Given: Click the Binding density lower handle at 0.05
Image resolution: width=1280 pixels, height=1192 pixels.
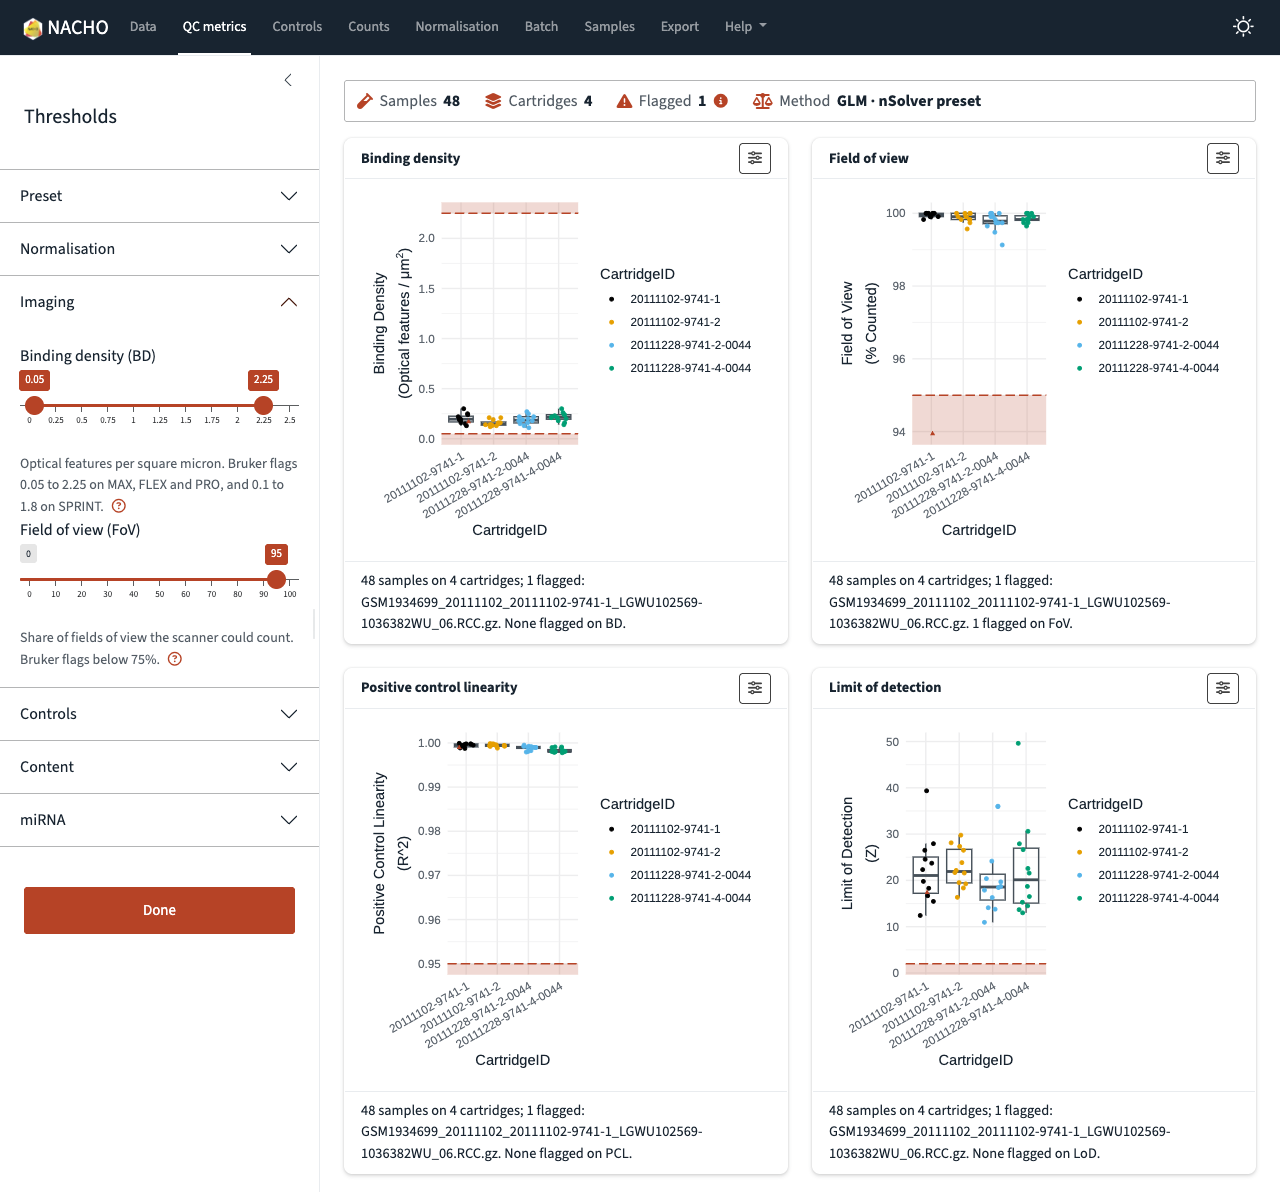Looking at the screenshot, I should (34, 405).
